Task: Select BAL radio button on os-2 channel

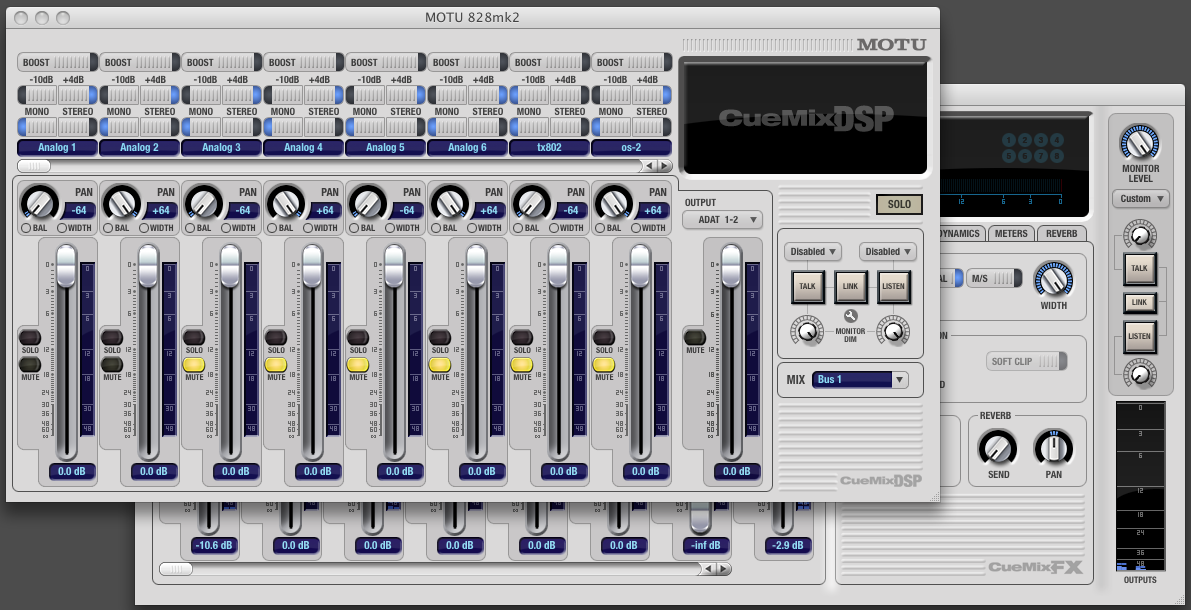Action: 600,228
